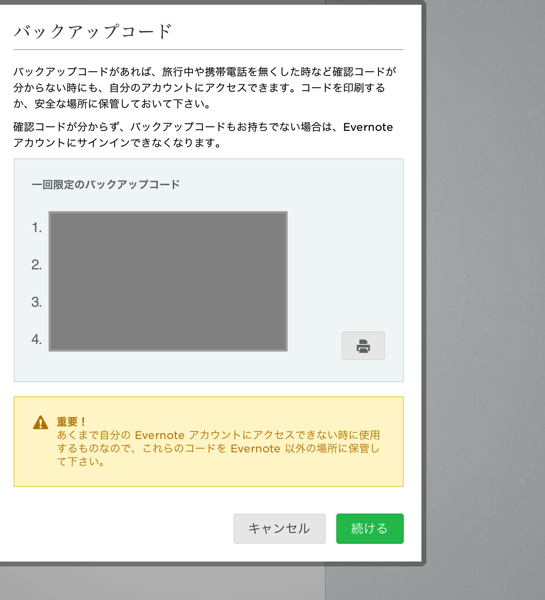Click the warning text starting あくまで自分の
Image resolution: width=545 pixels, height=600 pixels.
[x=218, y=448]
